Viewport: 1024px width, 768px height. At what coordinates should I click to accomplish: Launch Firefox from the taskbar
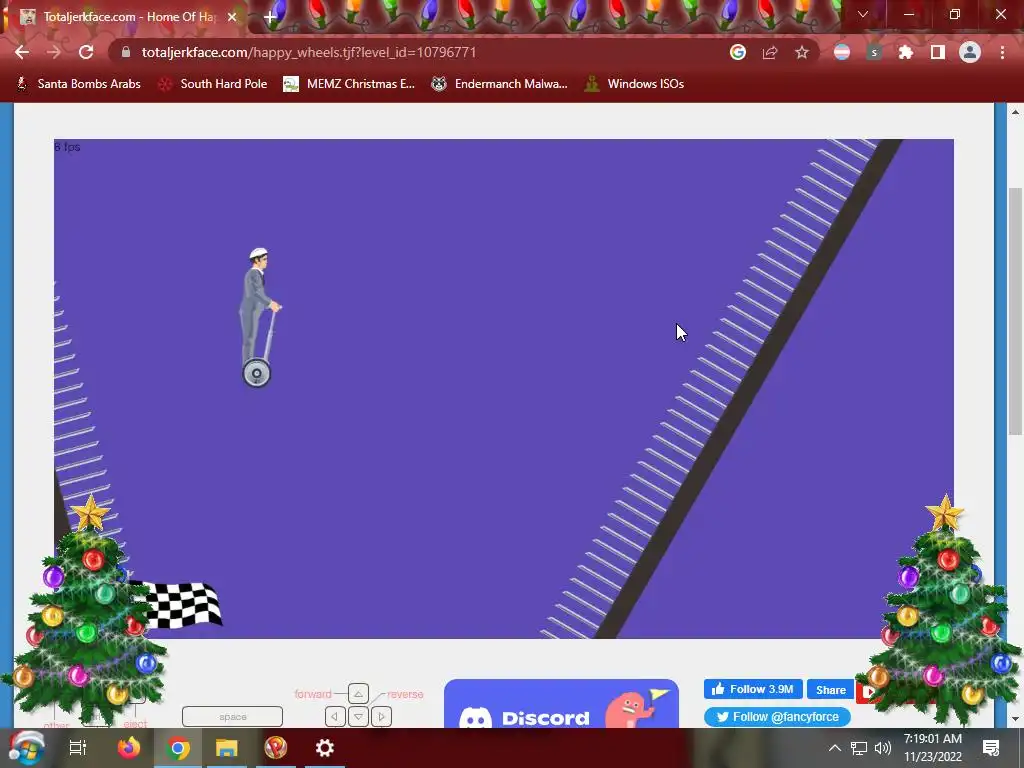coord(129,748)
